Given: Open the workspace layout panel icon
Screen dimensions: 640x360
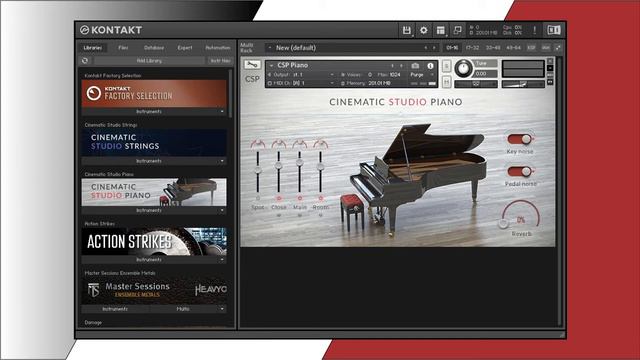Looking at the screenshot, I should (440, 30).
